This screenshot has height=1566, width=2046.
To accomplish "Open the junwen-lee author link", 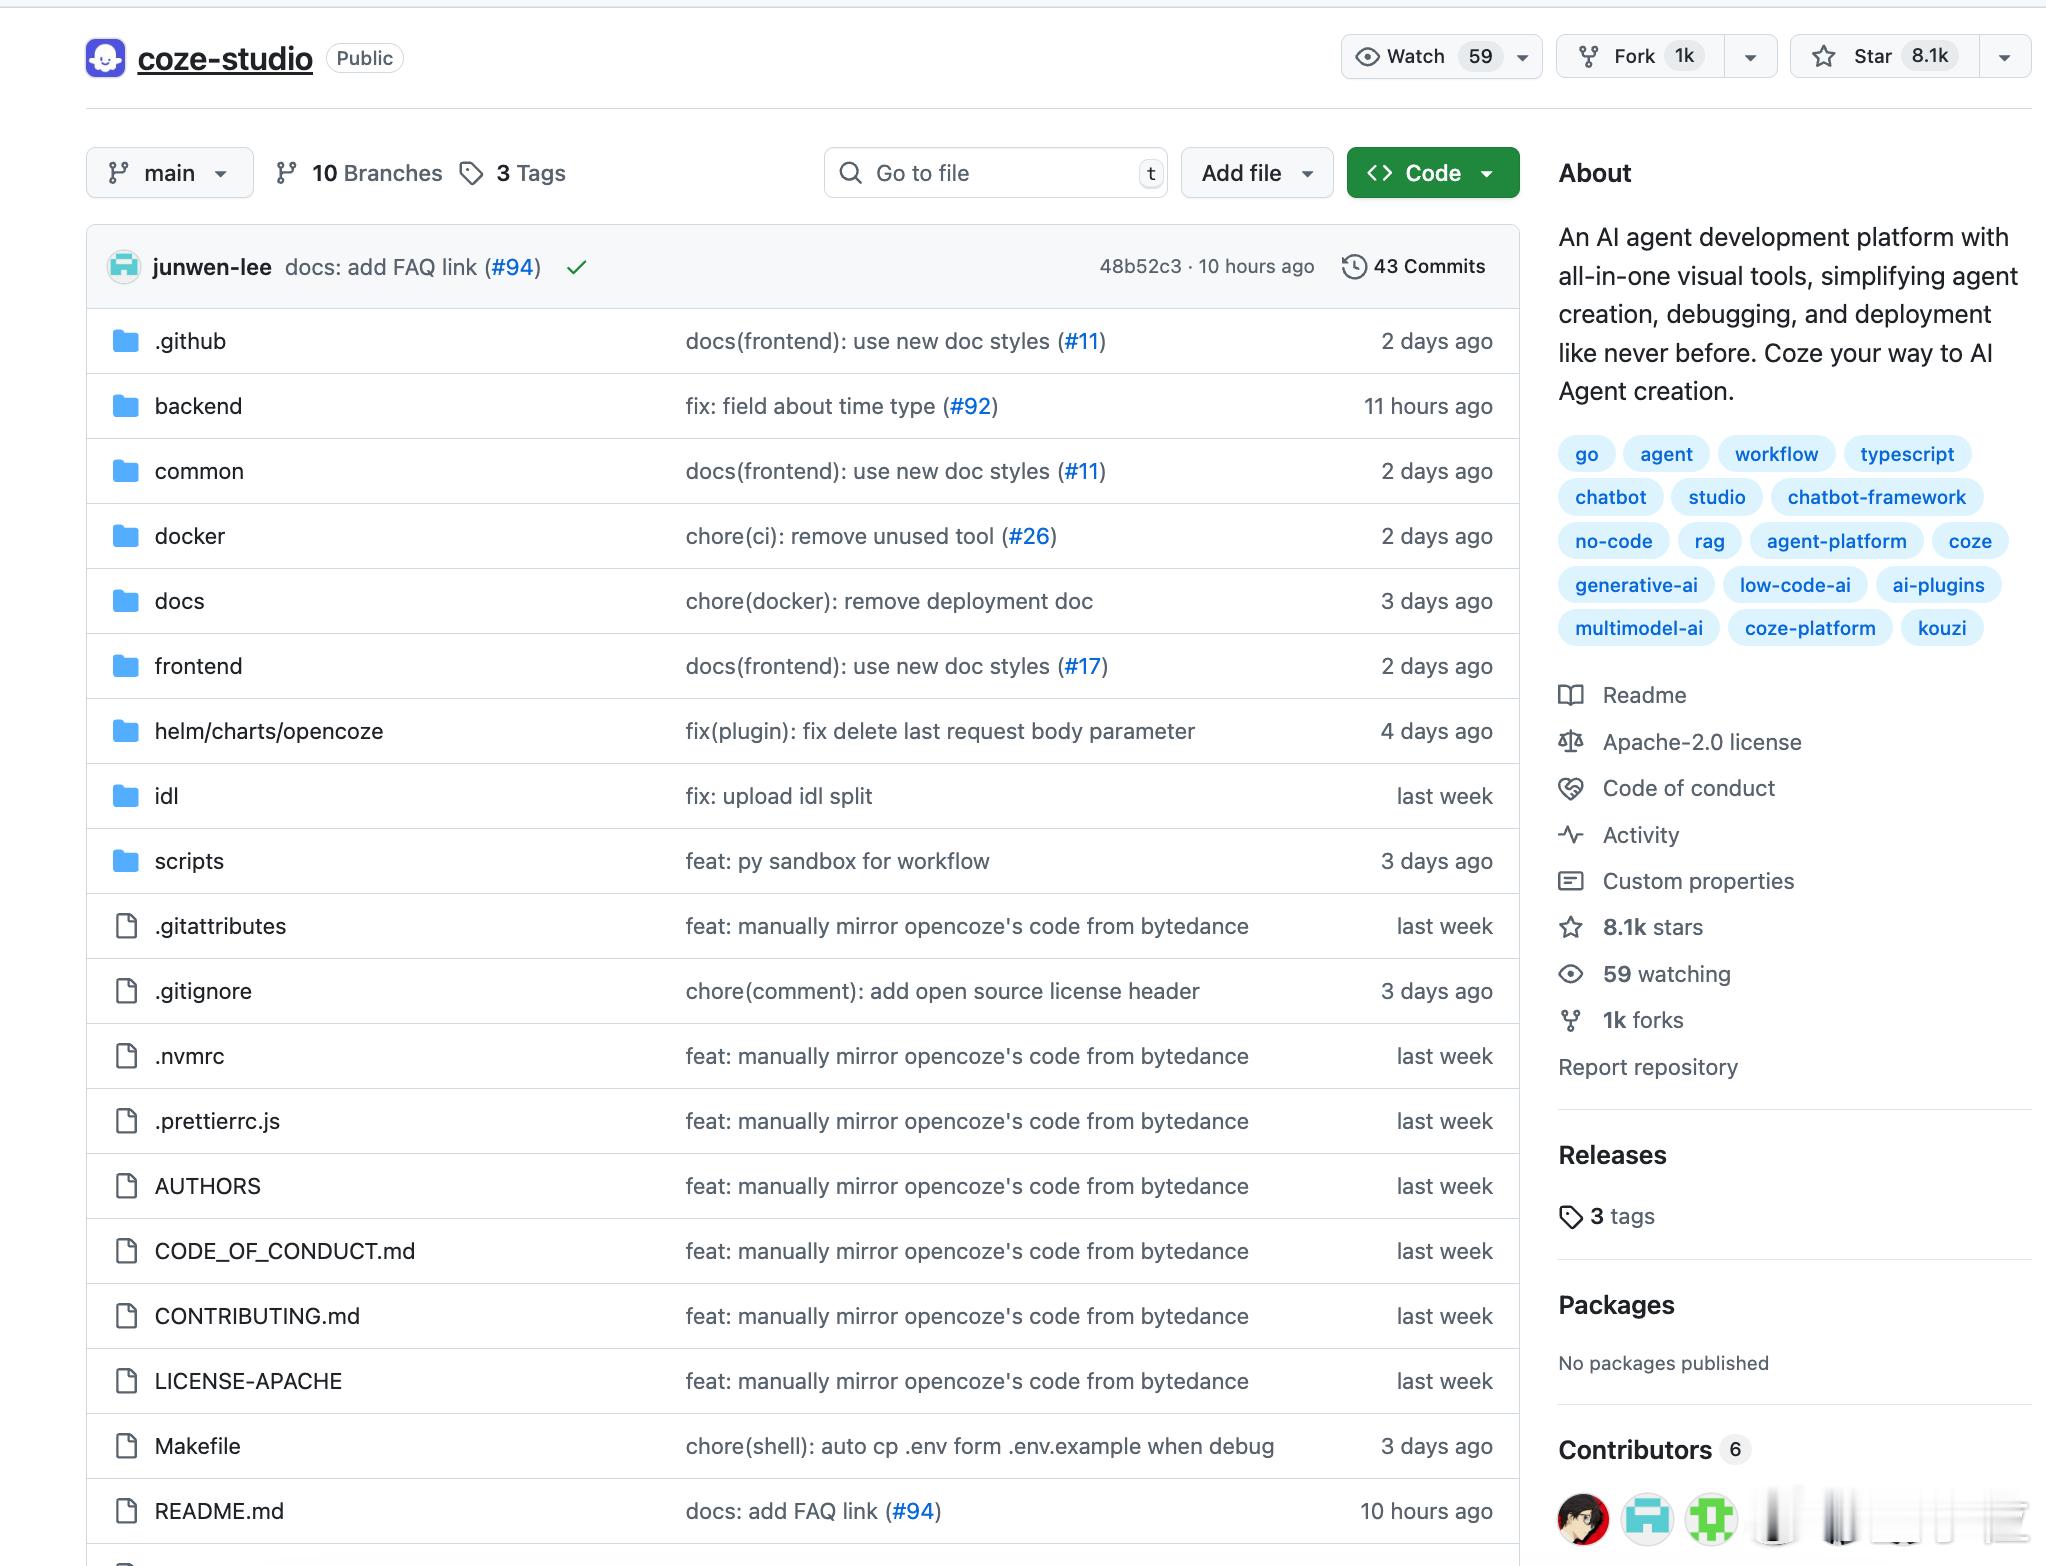I will pos(212,267).
